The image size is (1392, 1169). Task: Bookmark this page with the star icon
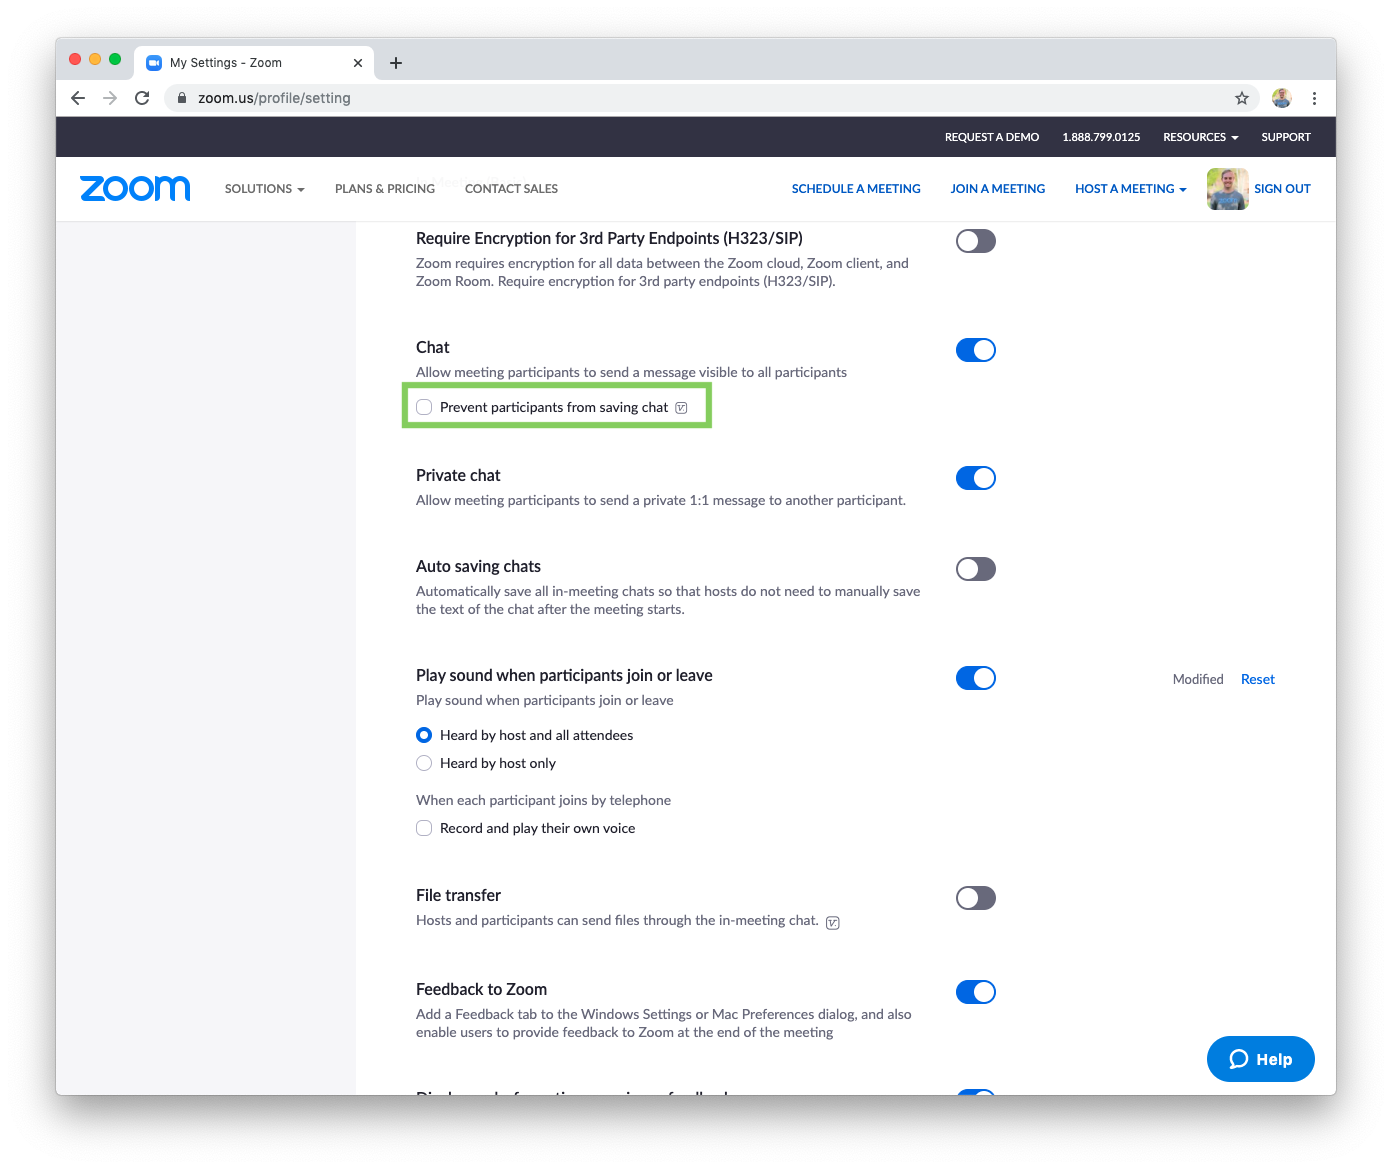click(x=1242, y=98)
